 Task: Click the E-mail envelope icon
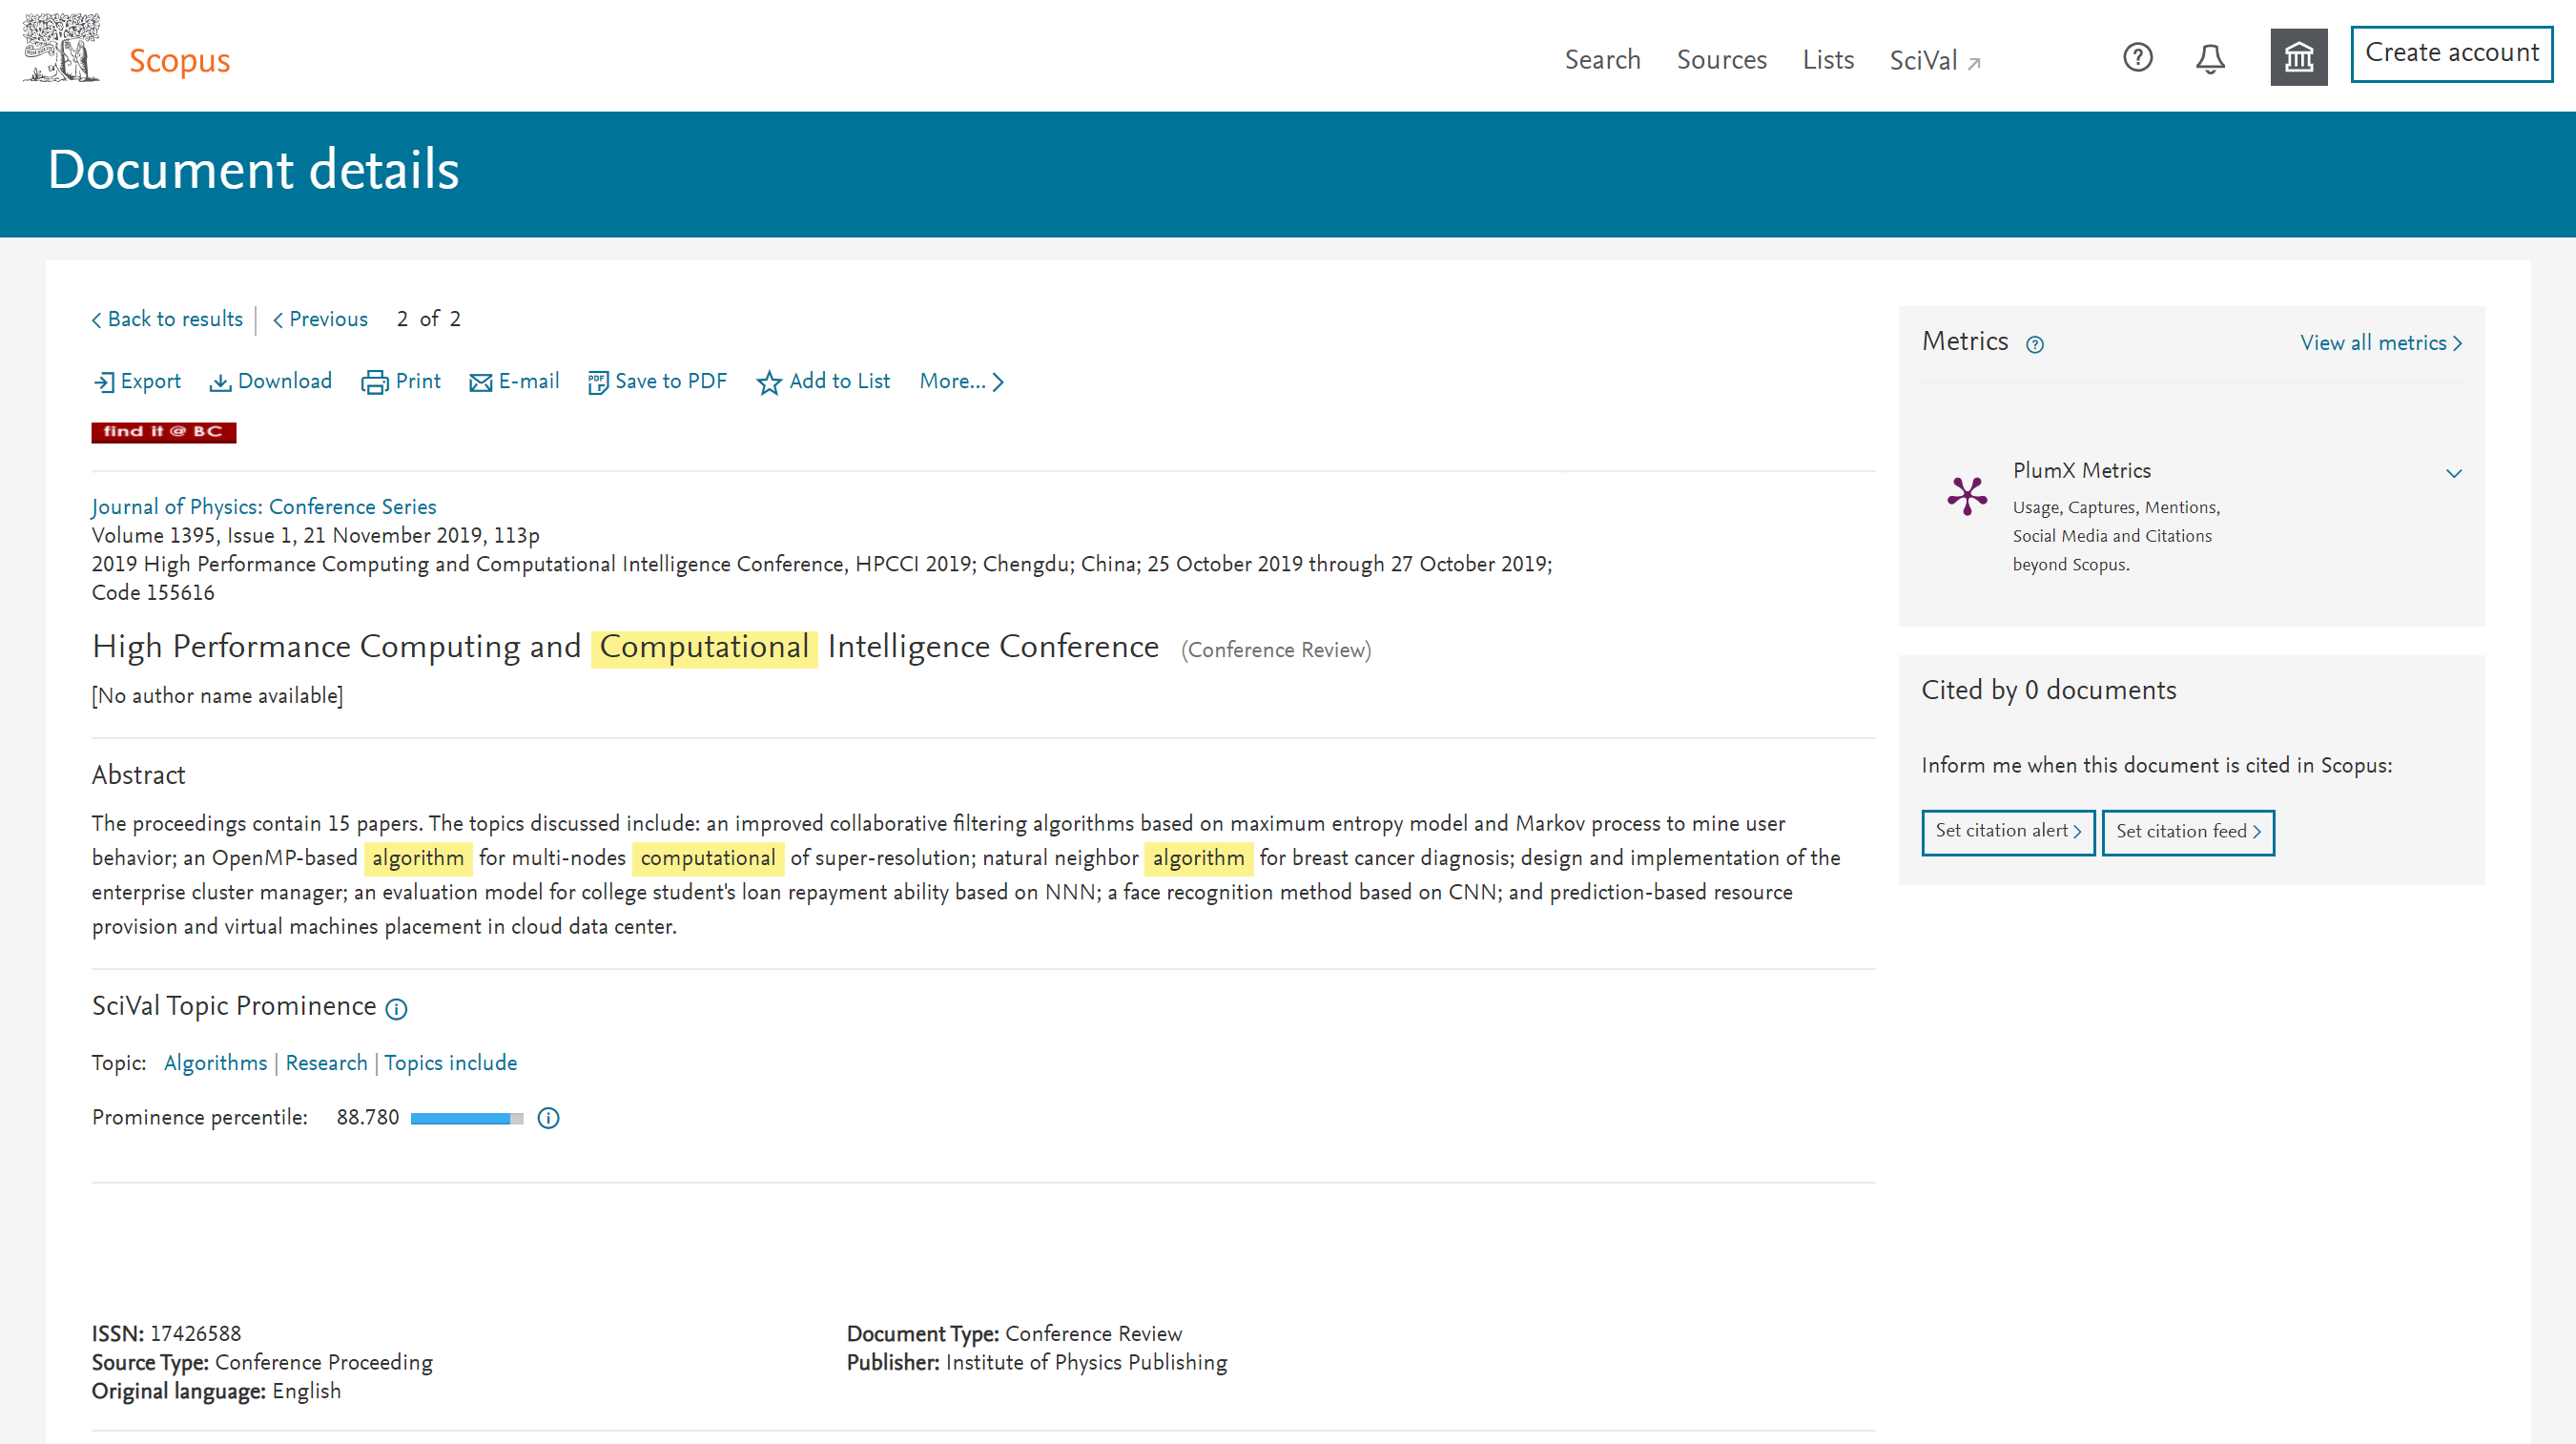point(481,382)
